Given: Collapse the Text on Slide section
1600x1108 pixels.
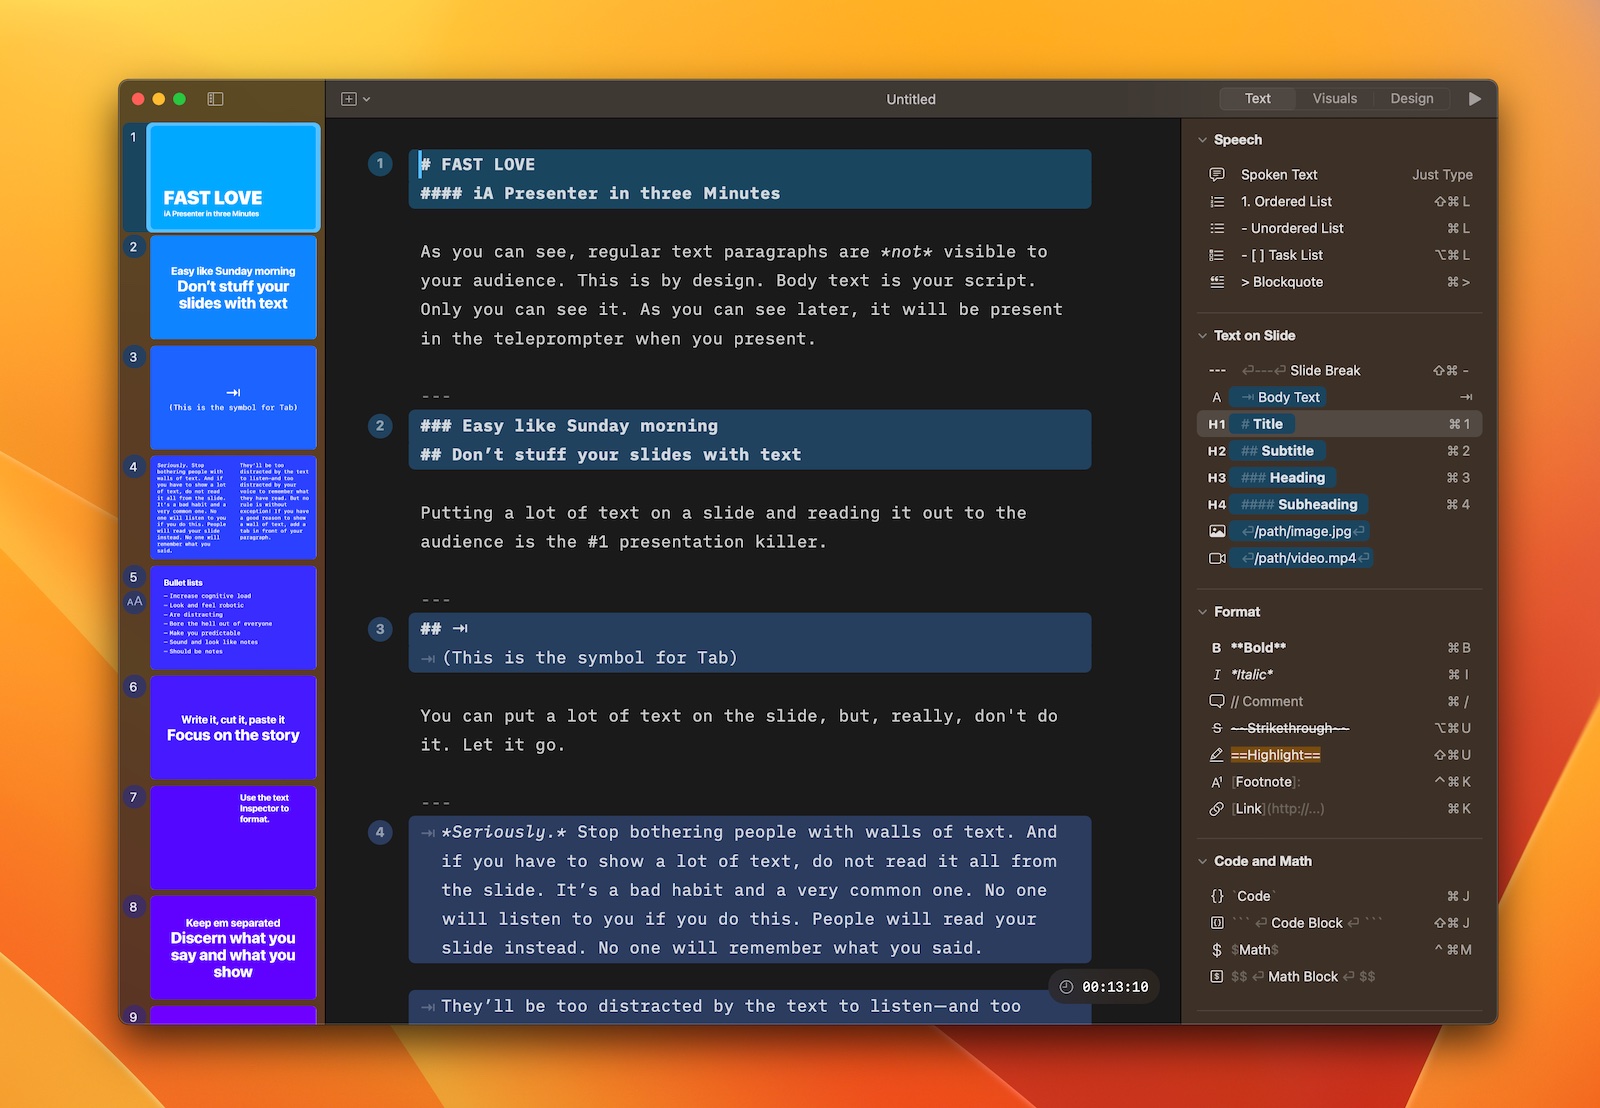Looking at the screenshot, I should point(1202,336).
